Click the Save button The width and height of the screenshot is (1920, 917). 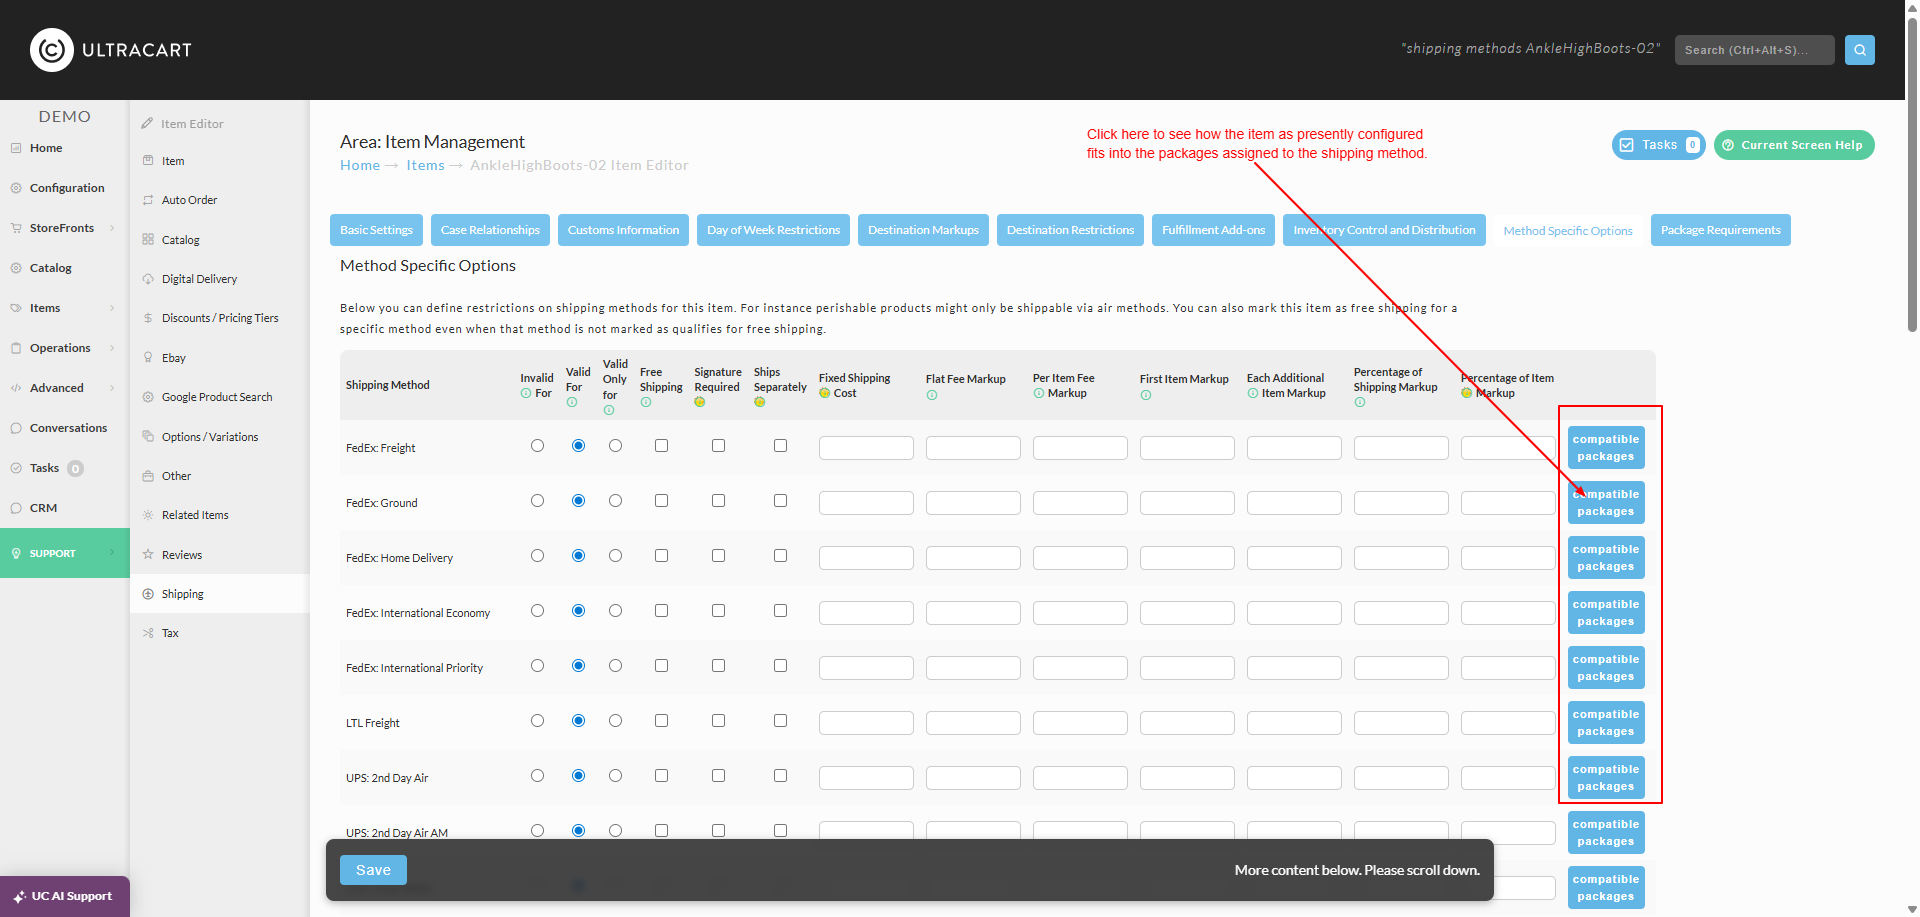tap(373, 870)
